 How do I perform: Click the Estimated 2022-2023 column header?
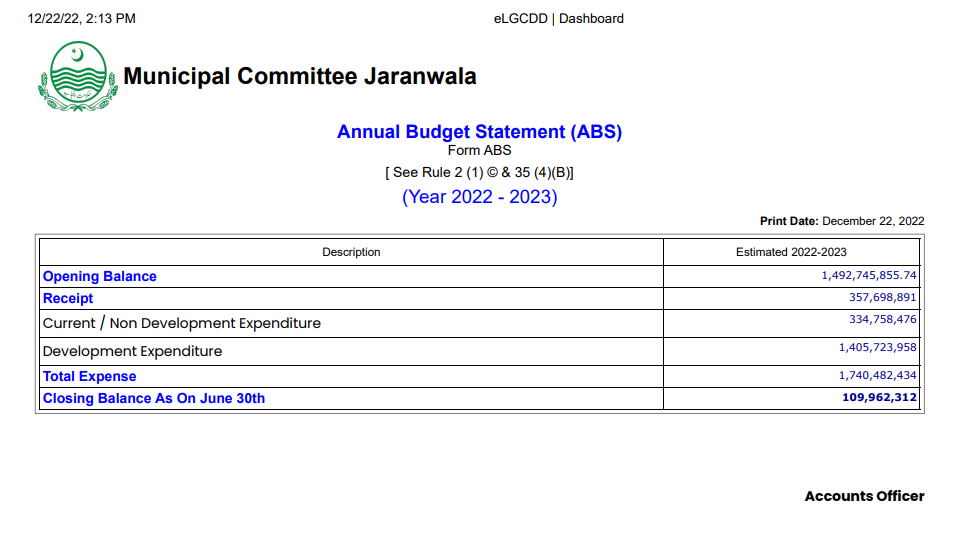click(791, 252)
